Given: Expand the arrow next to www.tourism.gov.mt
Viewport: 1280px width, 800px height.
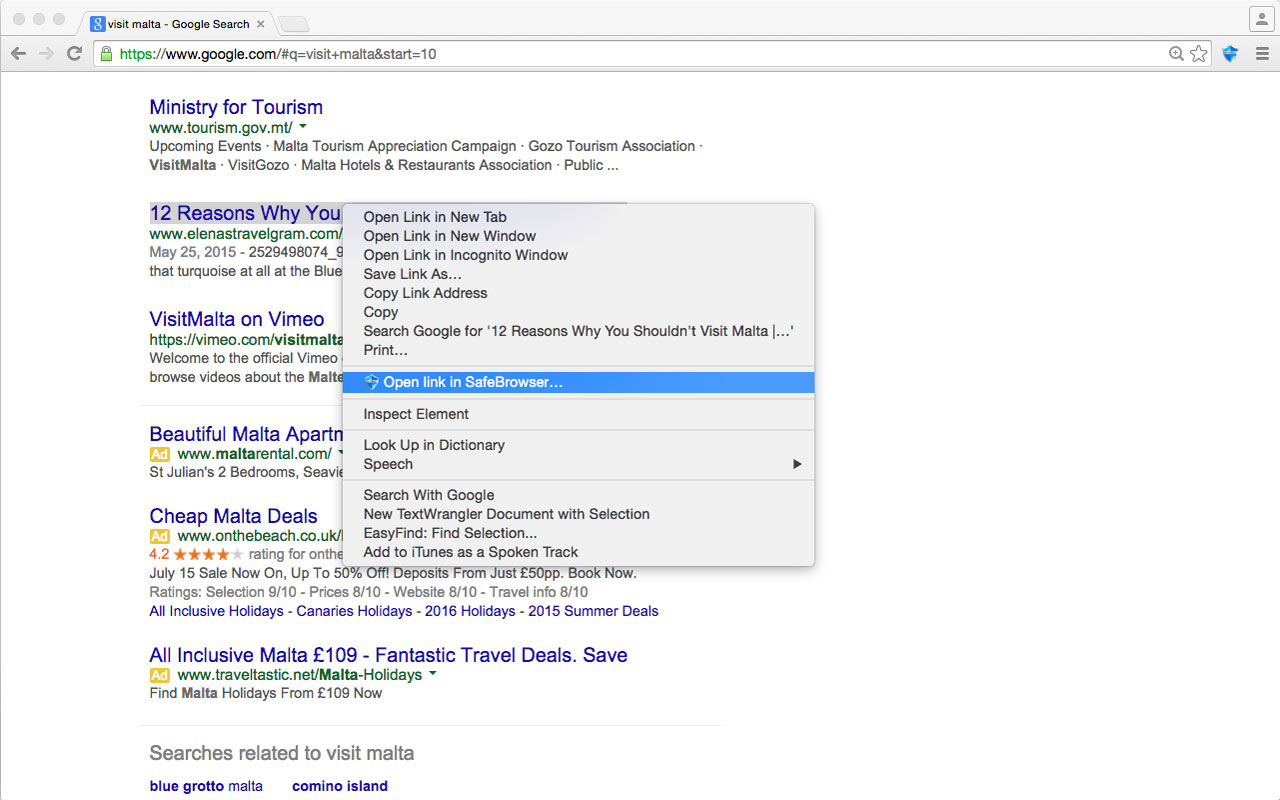Looking at the screenshot, I should (x=303, y=127).
